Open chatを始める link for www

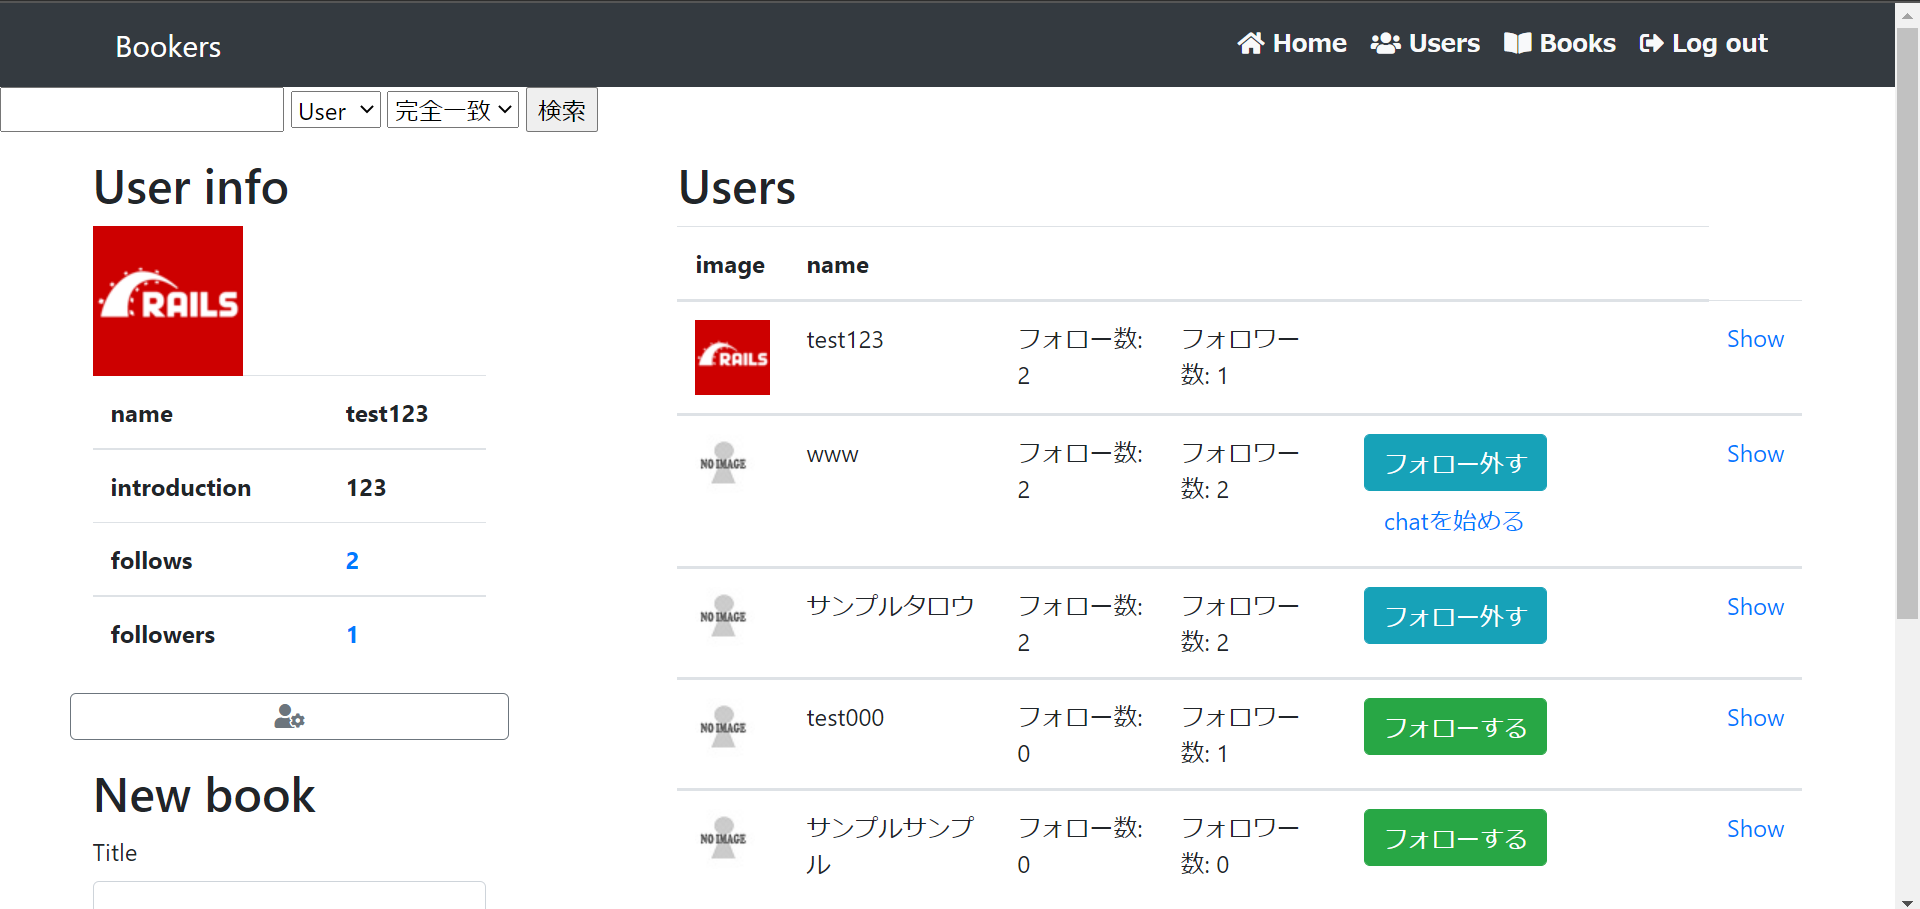click(x=1452, y=520)
